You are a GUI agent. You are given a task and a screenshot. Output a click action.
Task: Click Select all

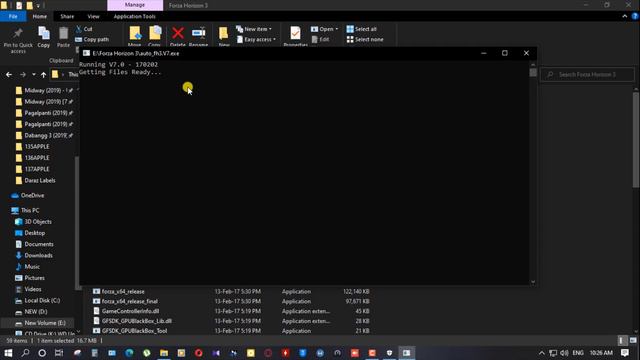[x=362, y=29]
